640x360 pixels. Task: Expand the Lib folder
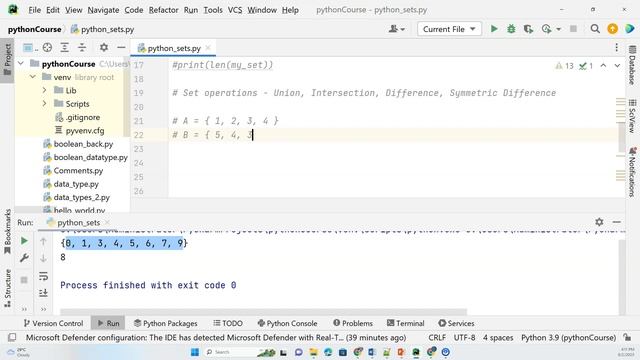click(44, 90)
